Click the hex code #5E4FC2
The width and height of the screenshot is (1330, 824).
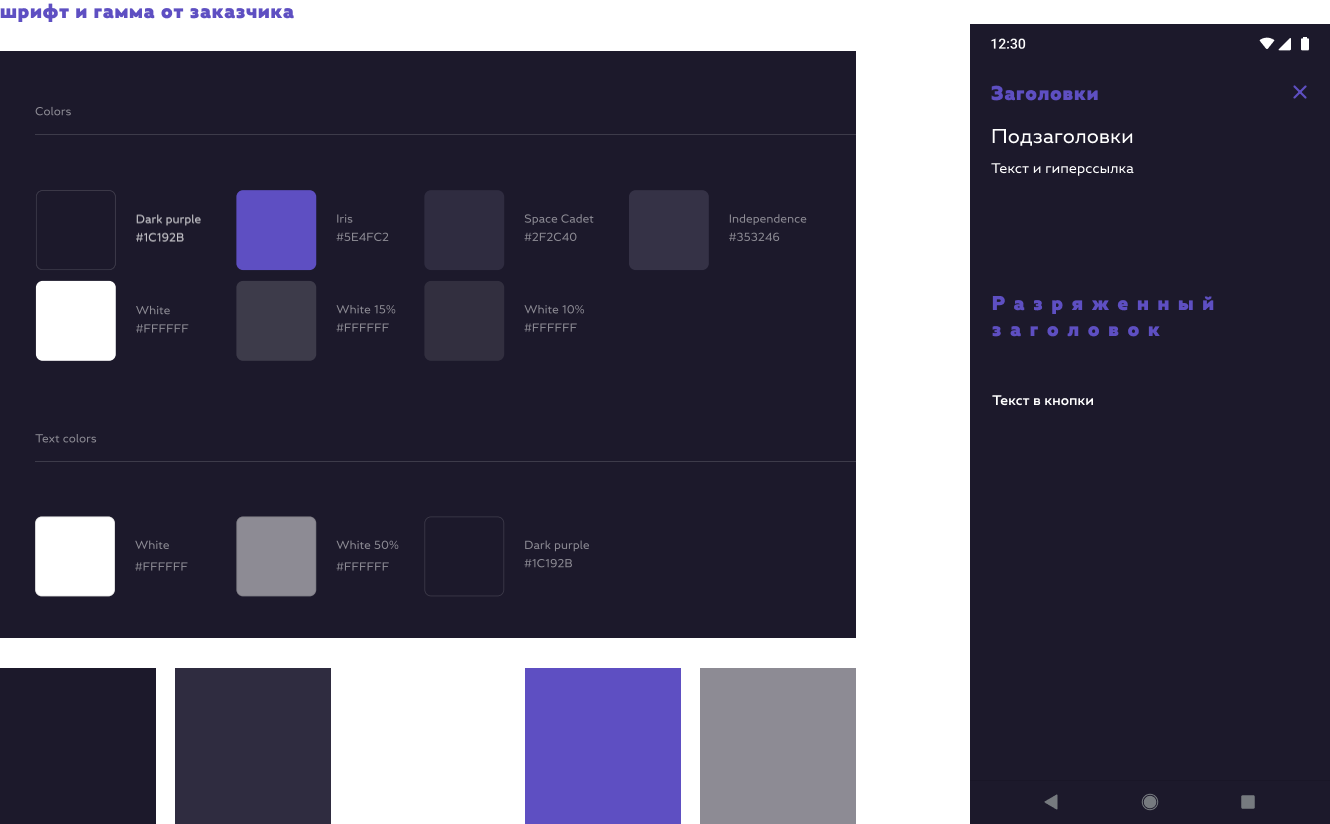(363, 237)
